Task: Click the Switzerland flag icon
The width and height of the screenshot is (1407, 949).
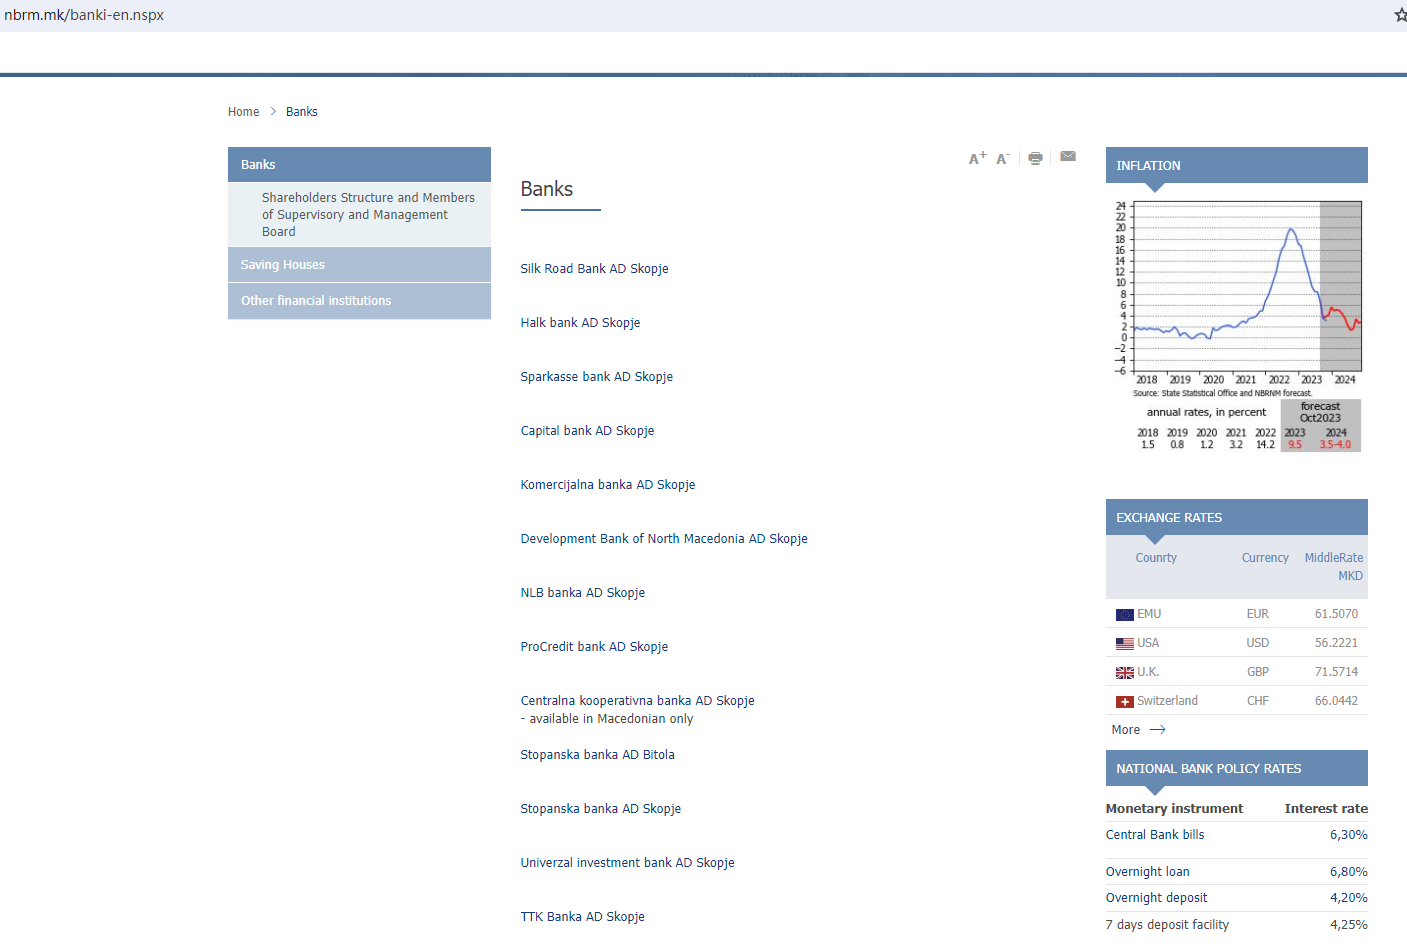Action: tap(1125, 702)
